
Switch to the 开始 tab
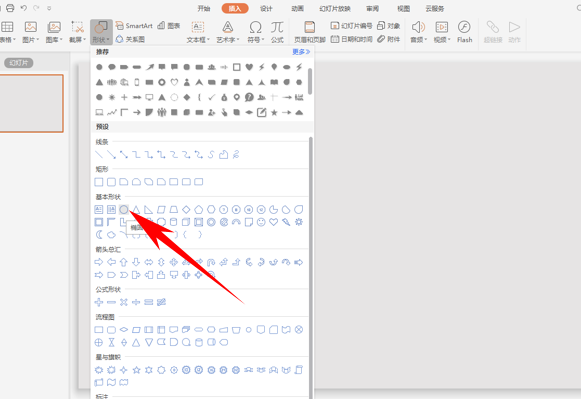tap(203, 9)
